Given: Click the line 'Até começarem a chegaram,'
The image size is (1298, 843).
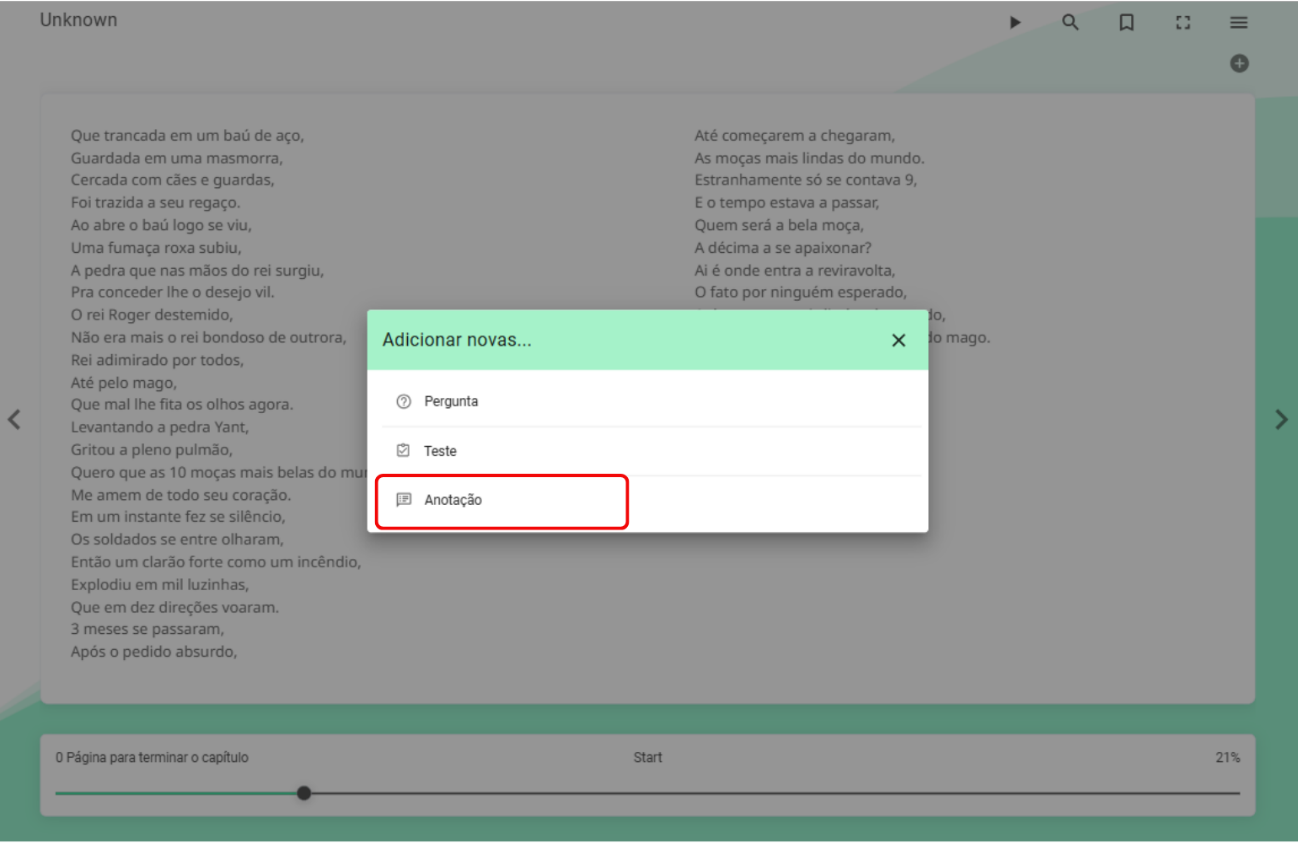Looking at the screenshot, I should click(x=795, y=135).
